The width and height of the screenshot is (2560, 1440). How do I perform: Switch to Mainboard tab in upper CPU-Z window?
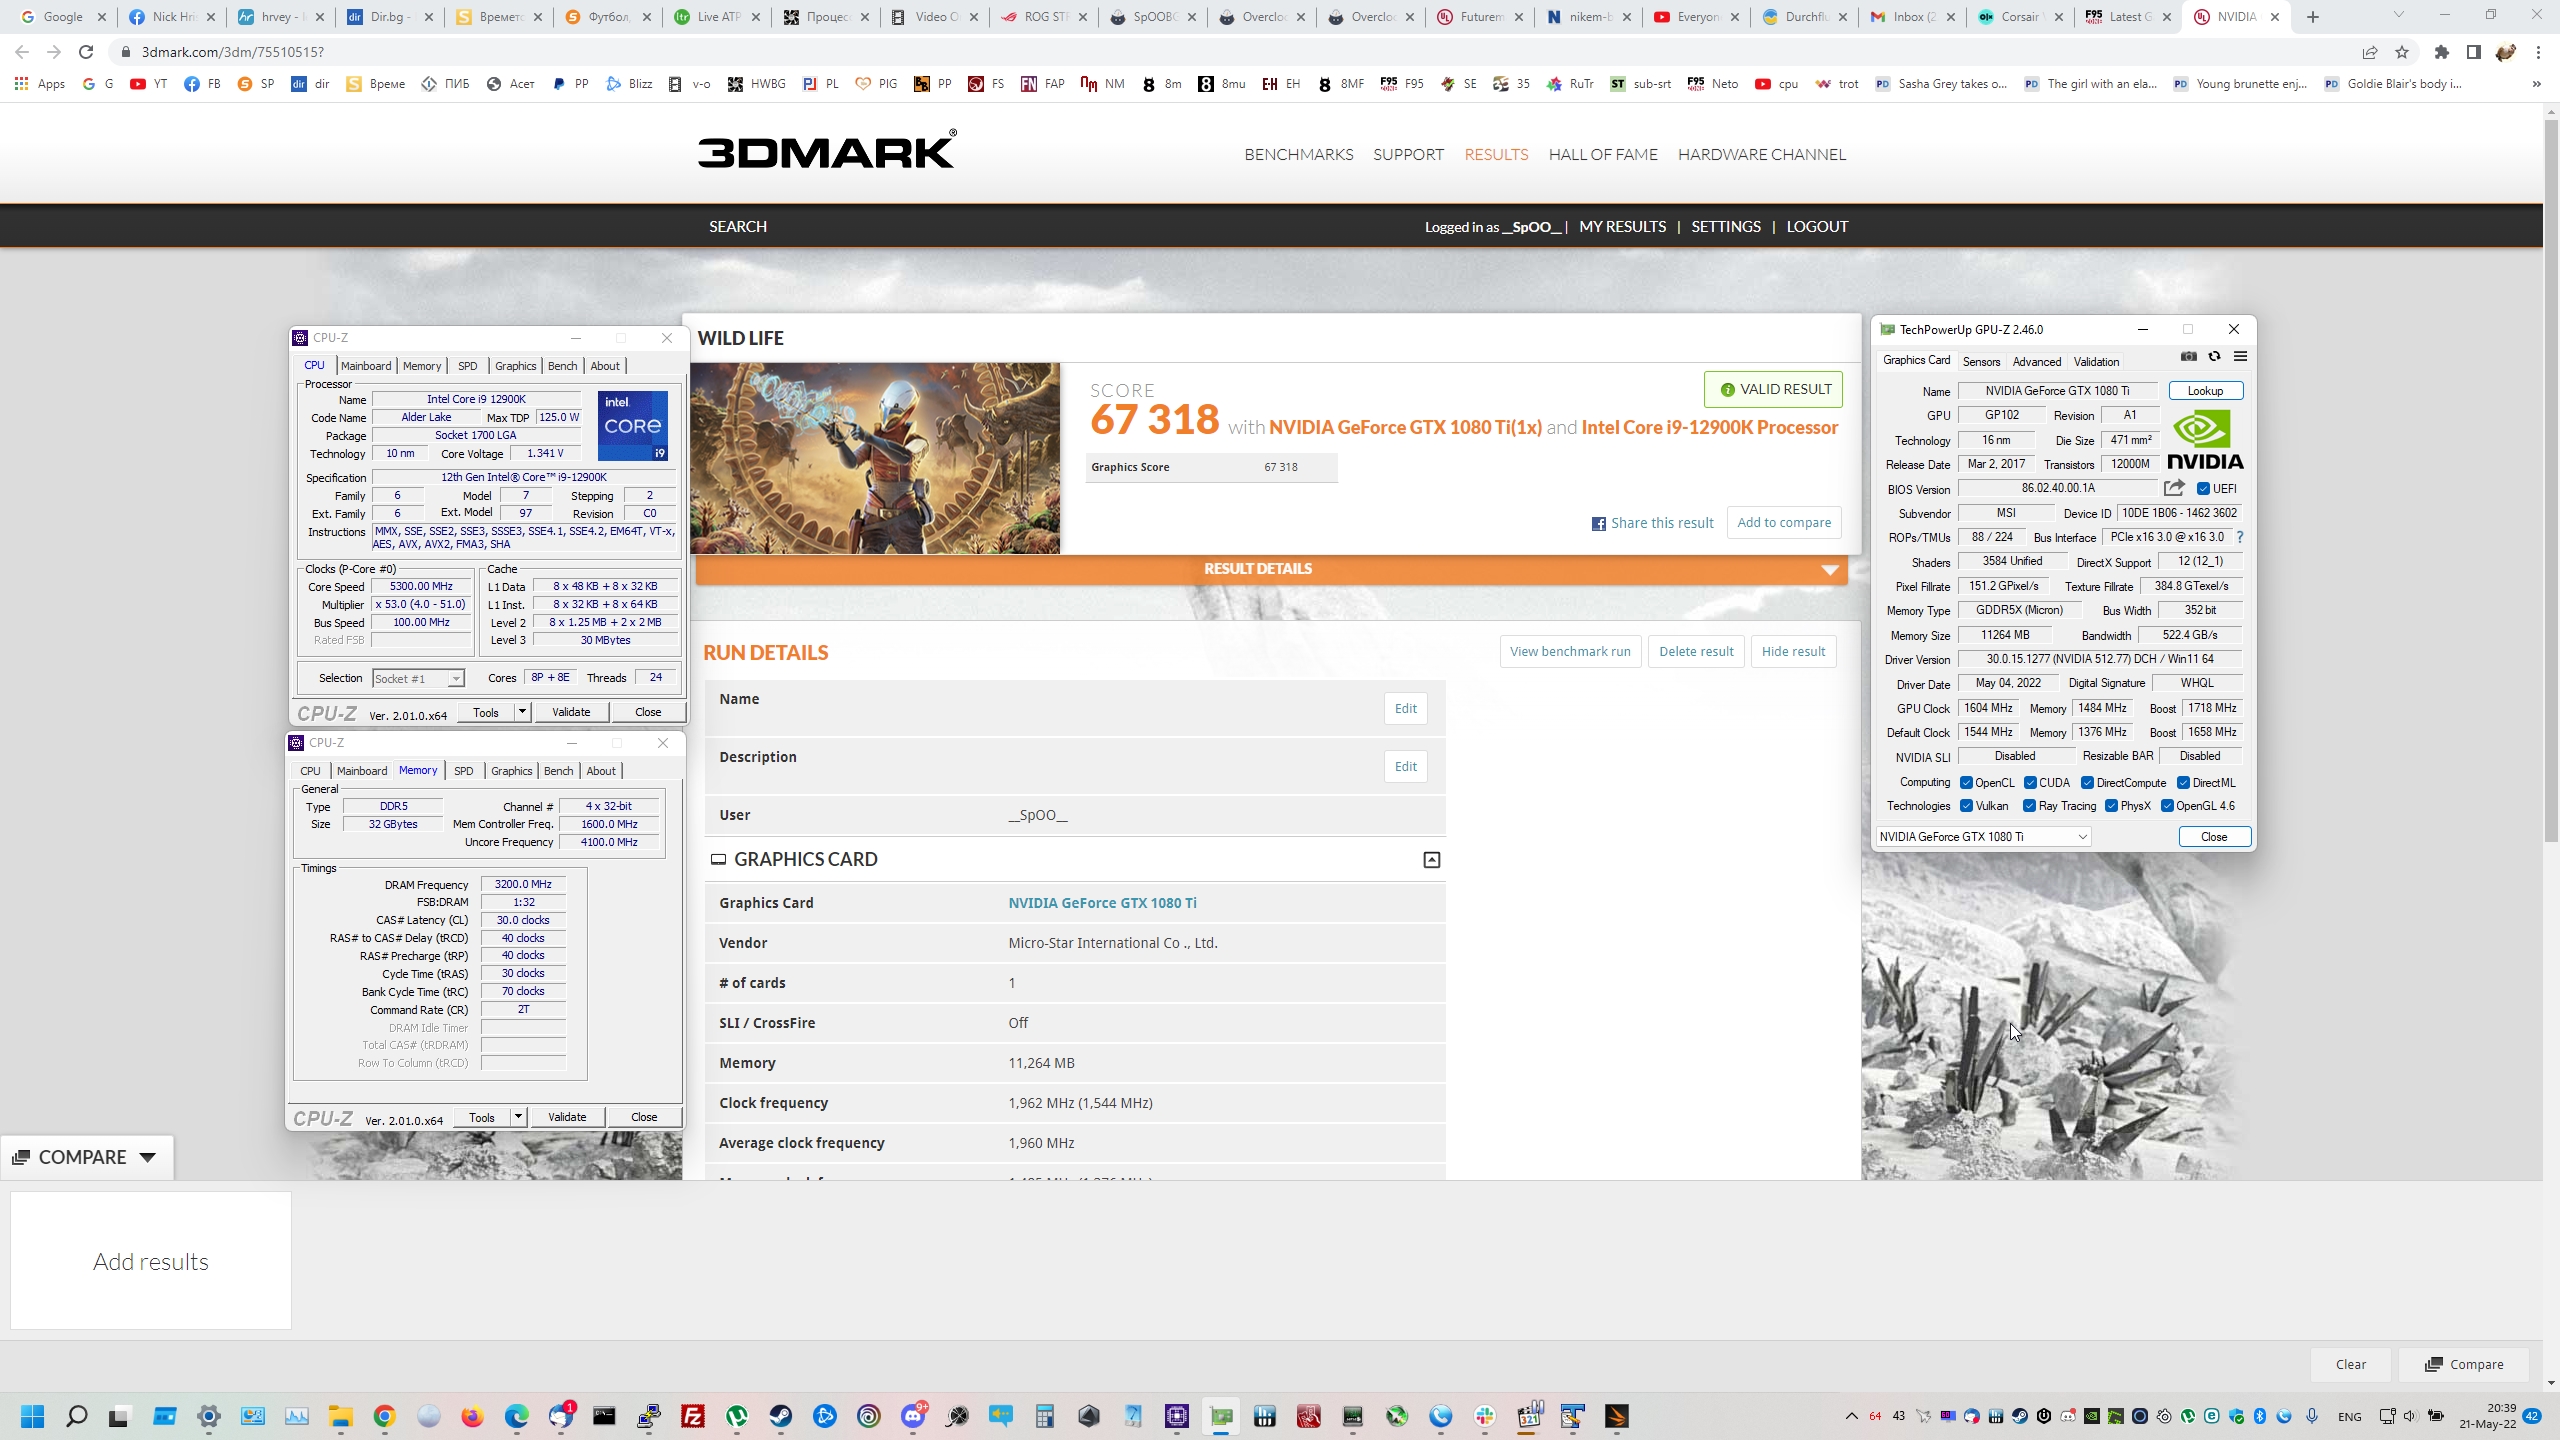pos(366,366)
